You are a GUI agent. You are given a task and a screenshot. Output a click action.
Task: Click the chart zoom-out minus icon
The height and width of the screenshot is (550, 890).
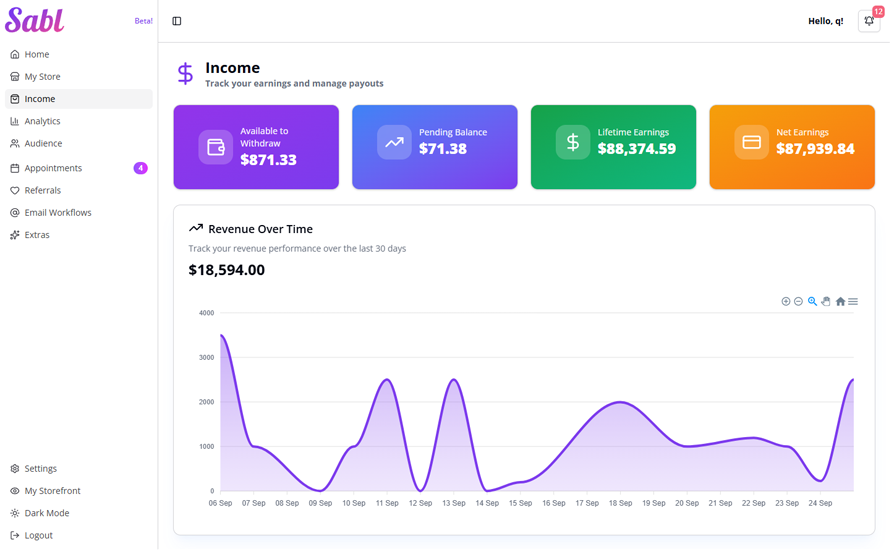click(799, 301)
